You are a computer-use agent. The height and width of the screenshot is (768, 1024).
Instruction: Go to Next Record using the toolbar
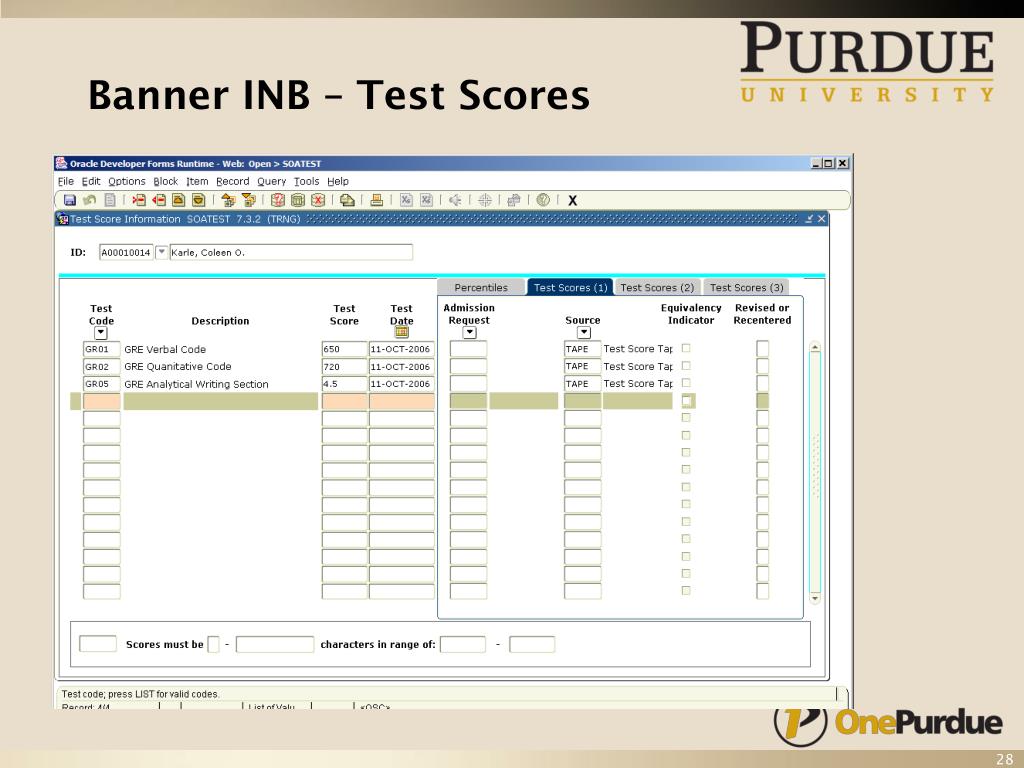click(x=199, y=200)
